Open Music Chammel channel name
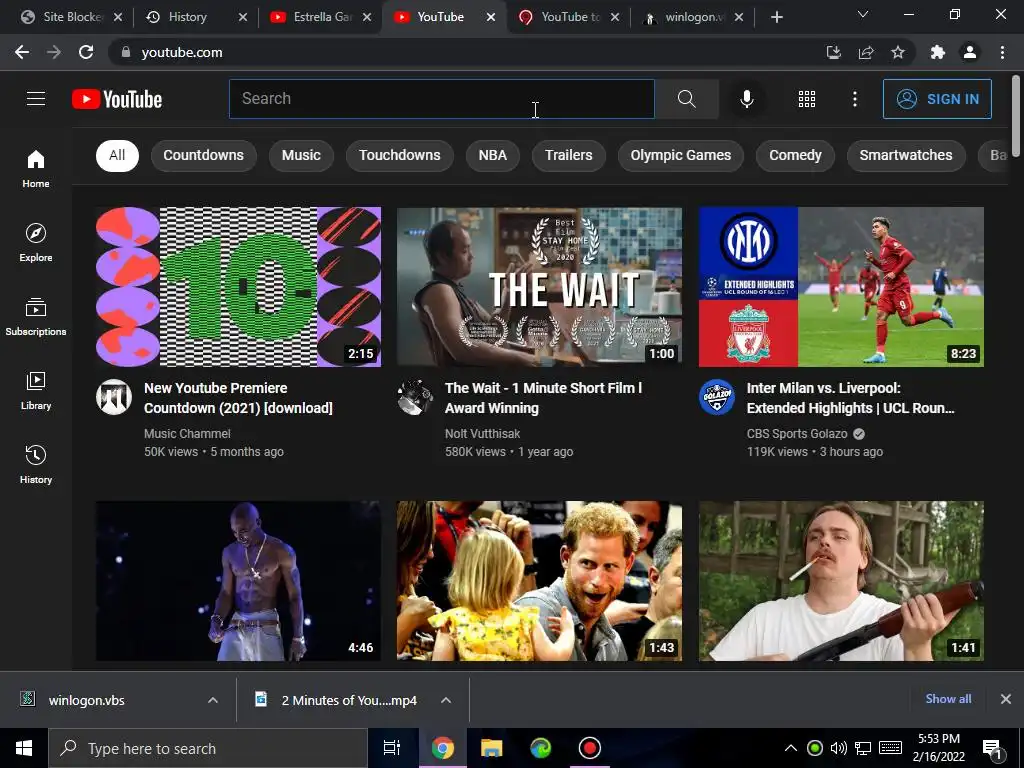1024x768 pixels. click(187, 434)
